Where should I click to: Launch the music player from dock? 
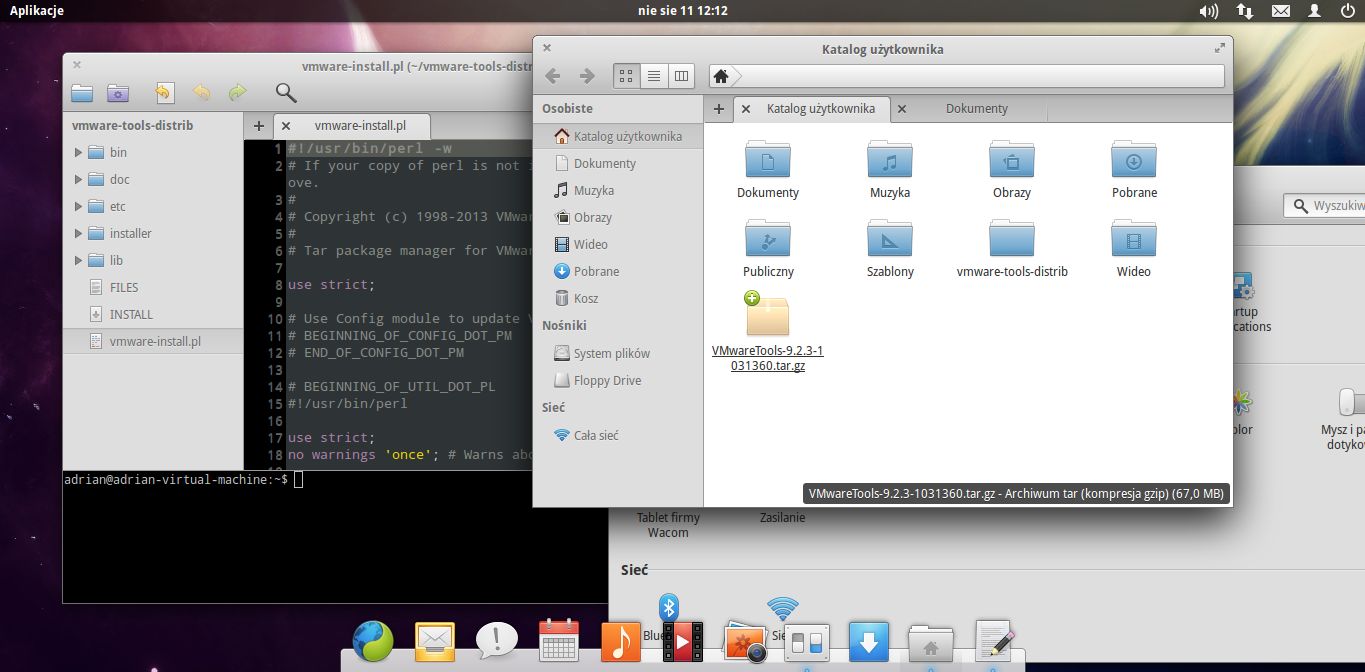tap(620, 641)
